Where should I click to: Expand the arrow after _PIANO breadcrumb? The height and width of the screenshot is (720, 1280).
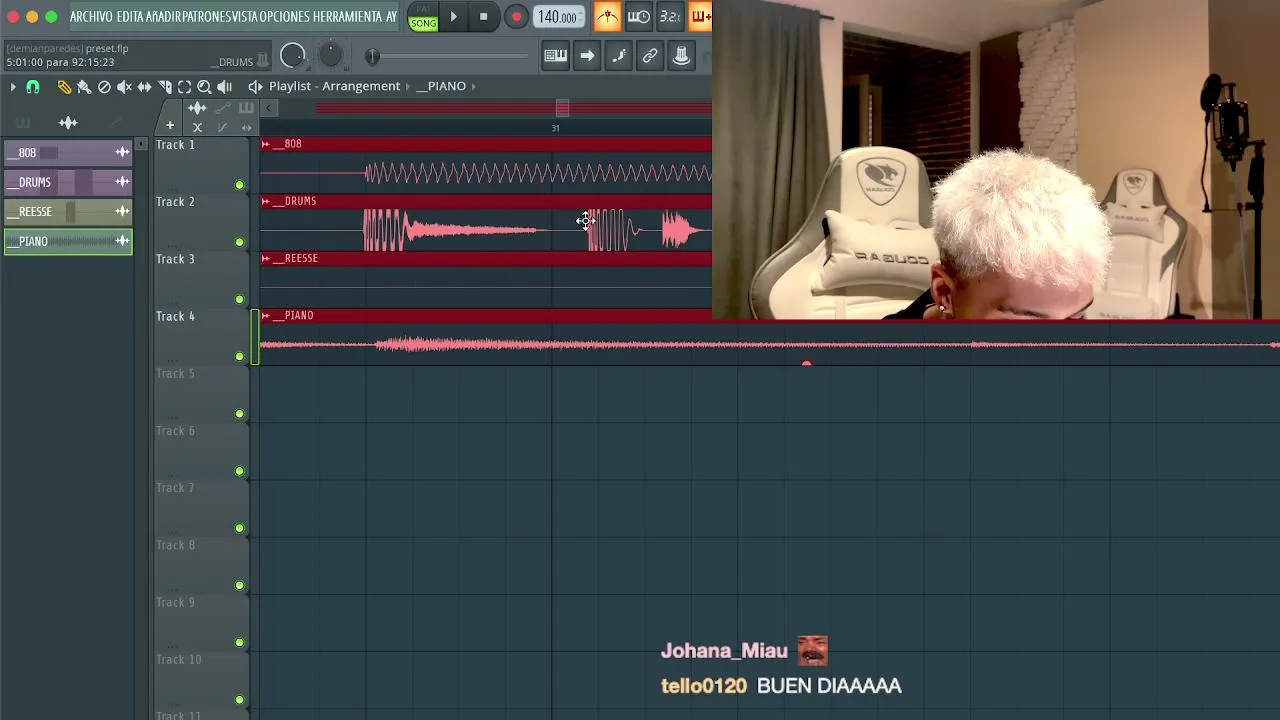click(473, 86)
